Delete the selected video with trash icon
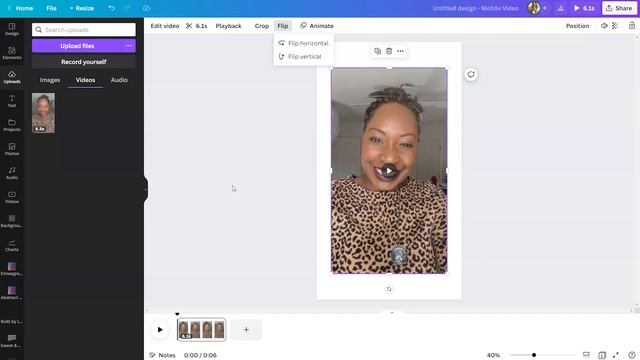 tap(389, 51)
